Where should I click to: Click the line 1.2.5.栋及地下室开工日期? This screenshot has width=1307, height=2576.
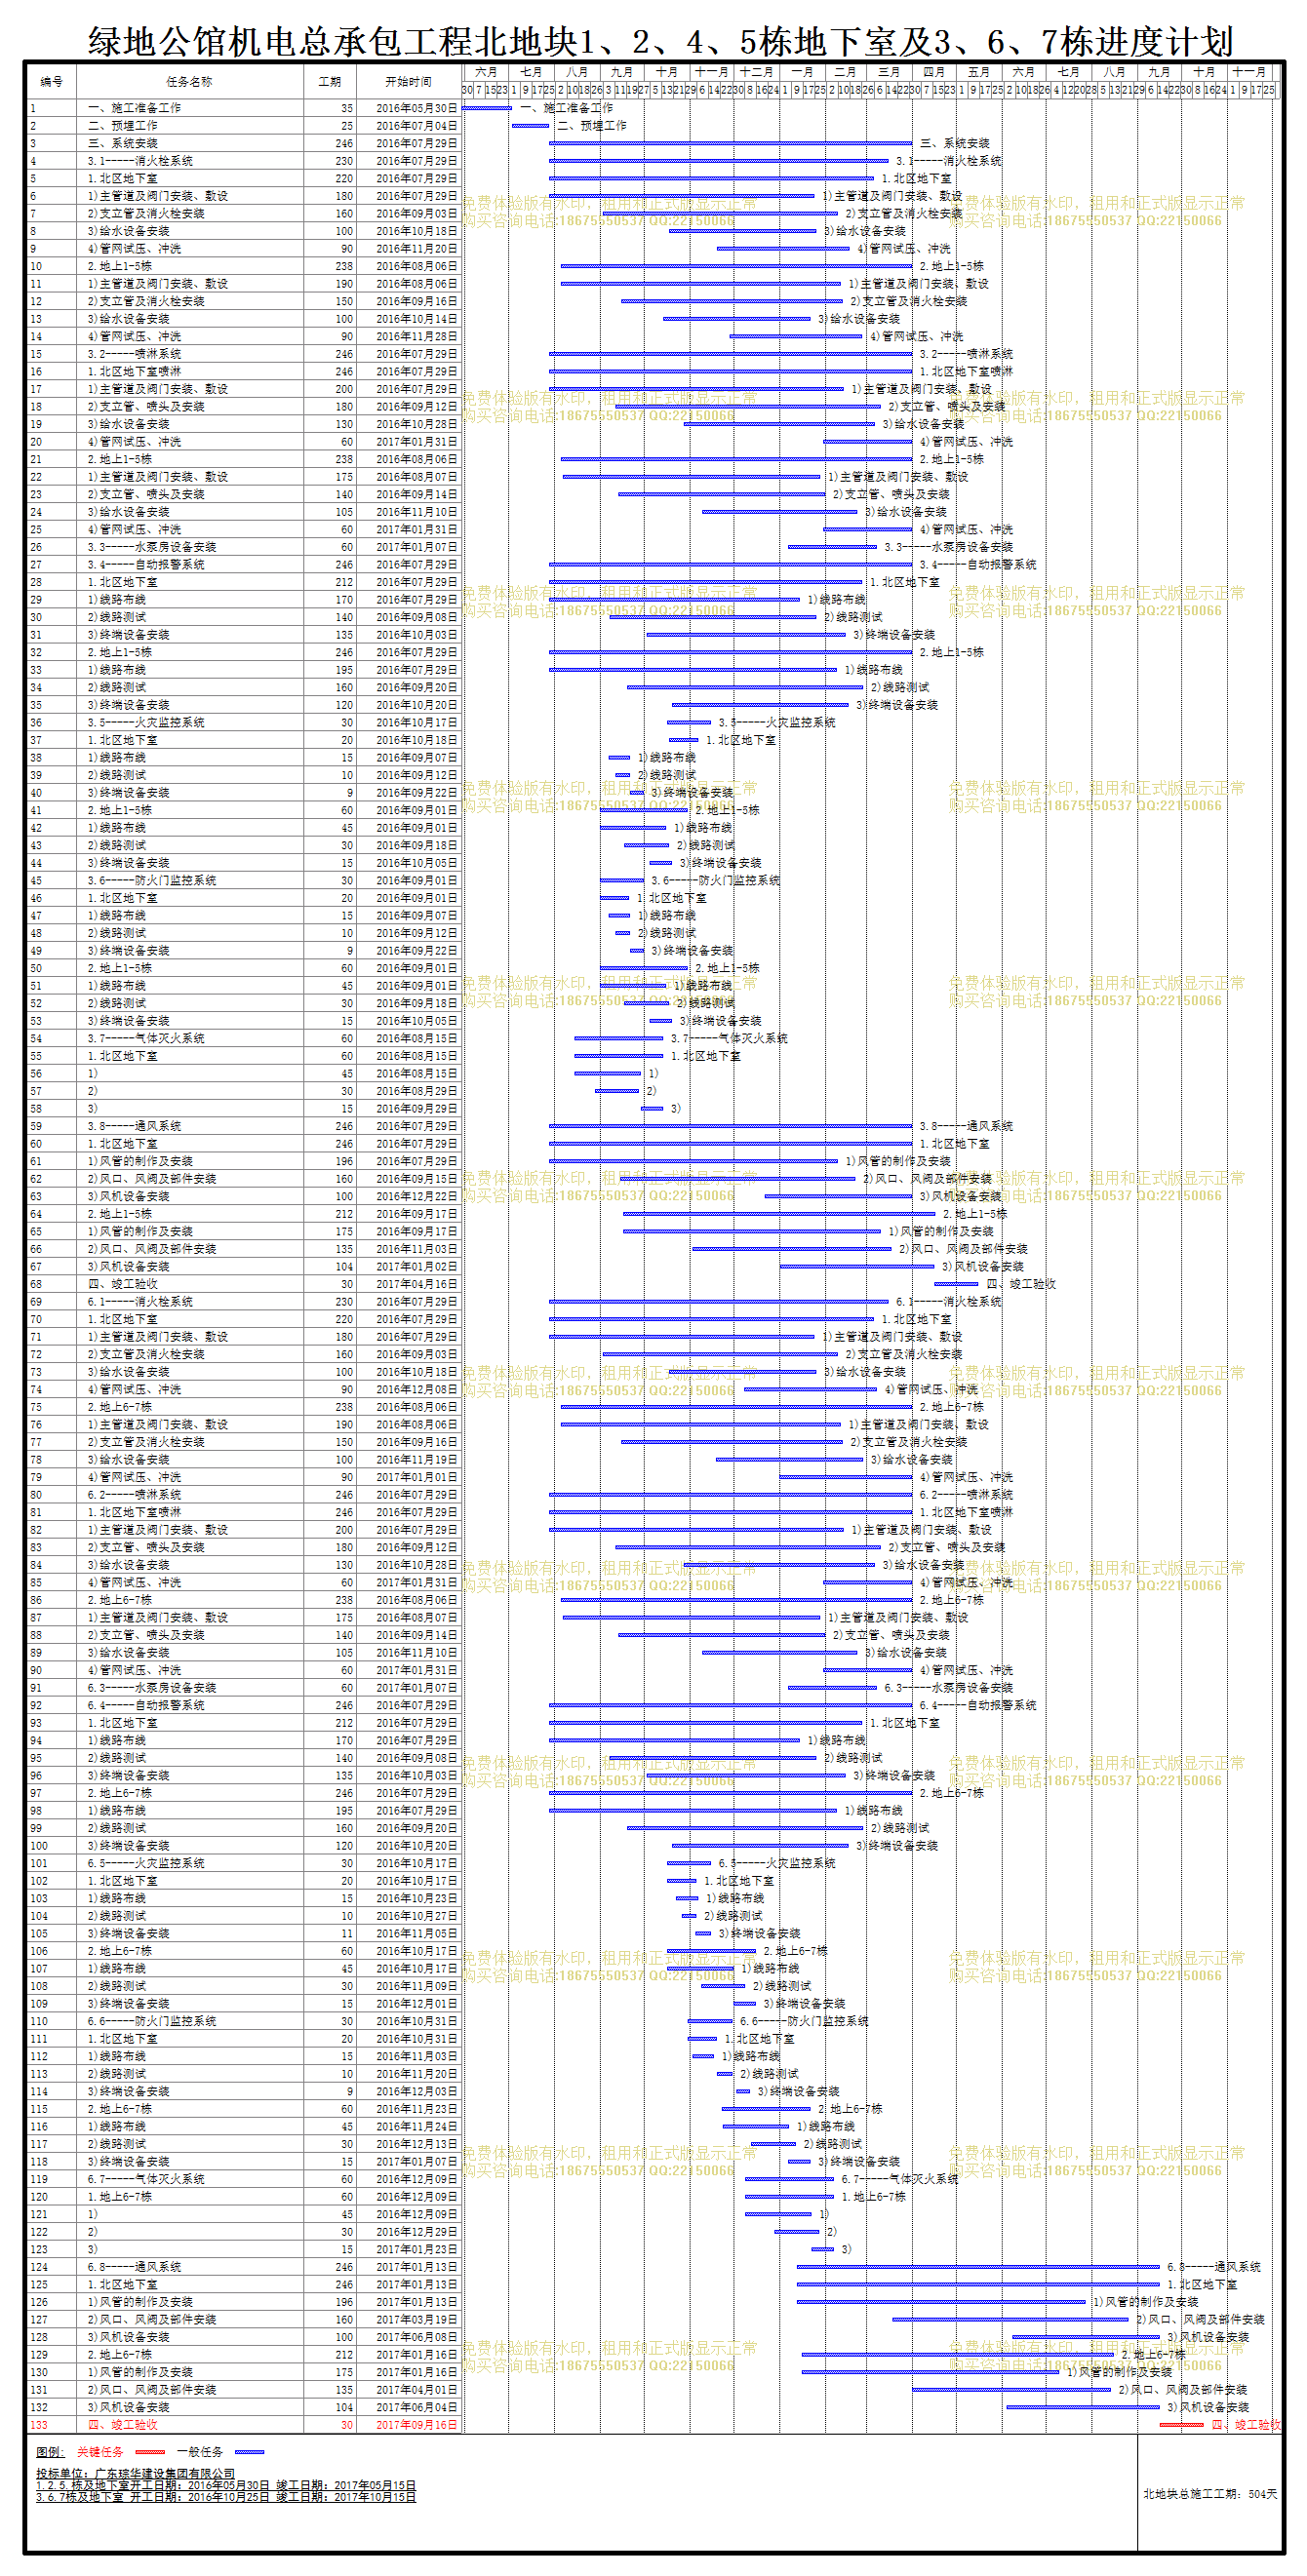[226, 2485]
